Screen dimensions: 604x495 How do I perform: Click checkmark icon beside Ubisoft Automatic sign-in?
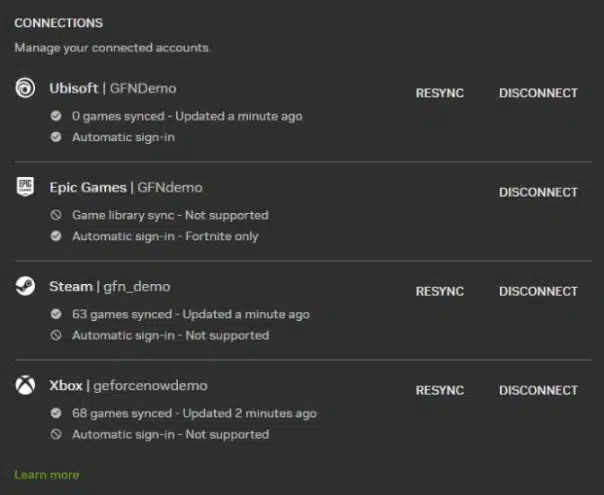coord(56,137)
